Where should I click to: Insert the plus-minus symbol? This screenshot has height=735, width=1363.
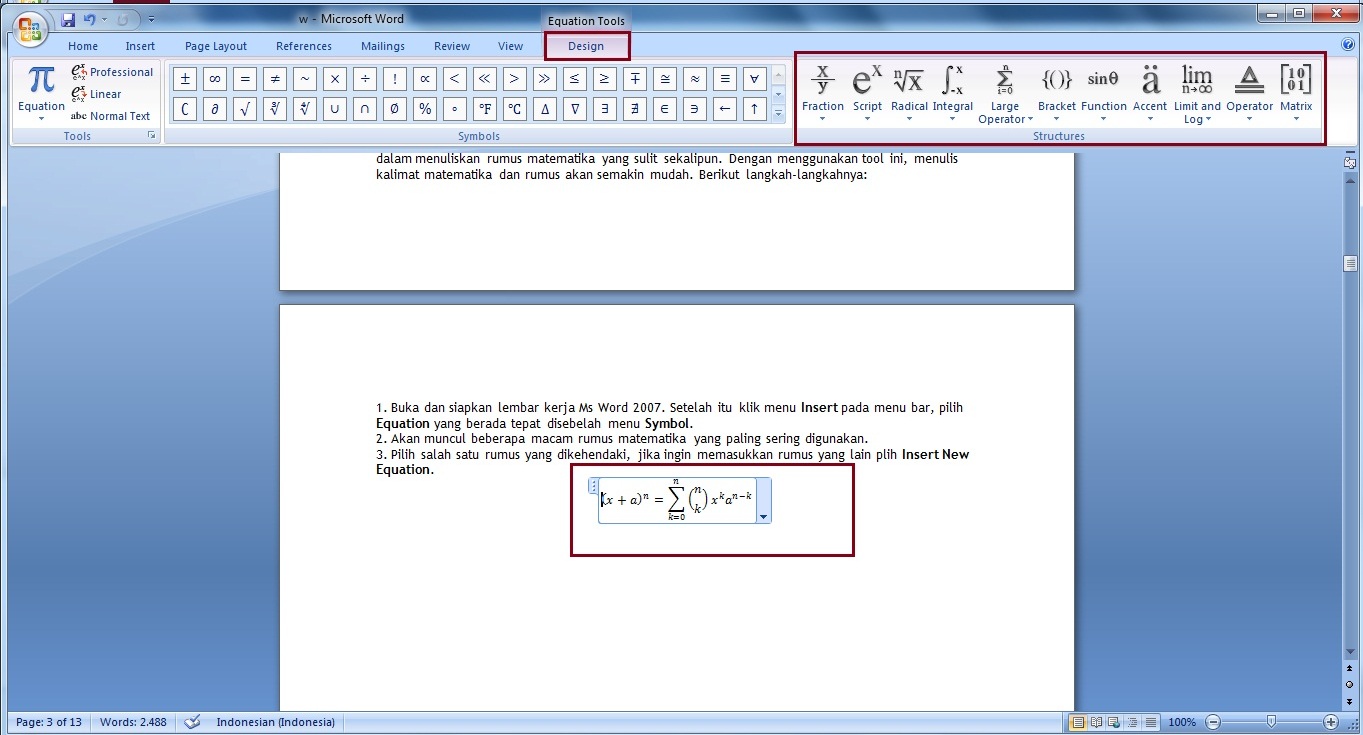[184, 78]
